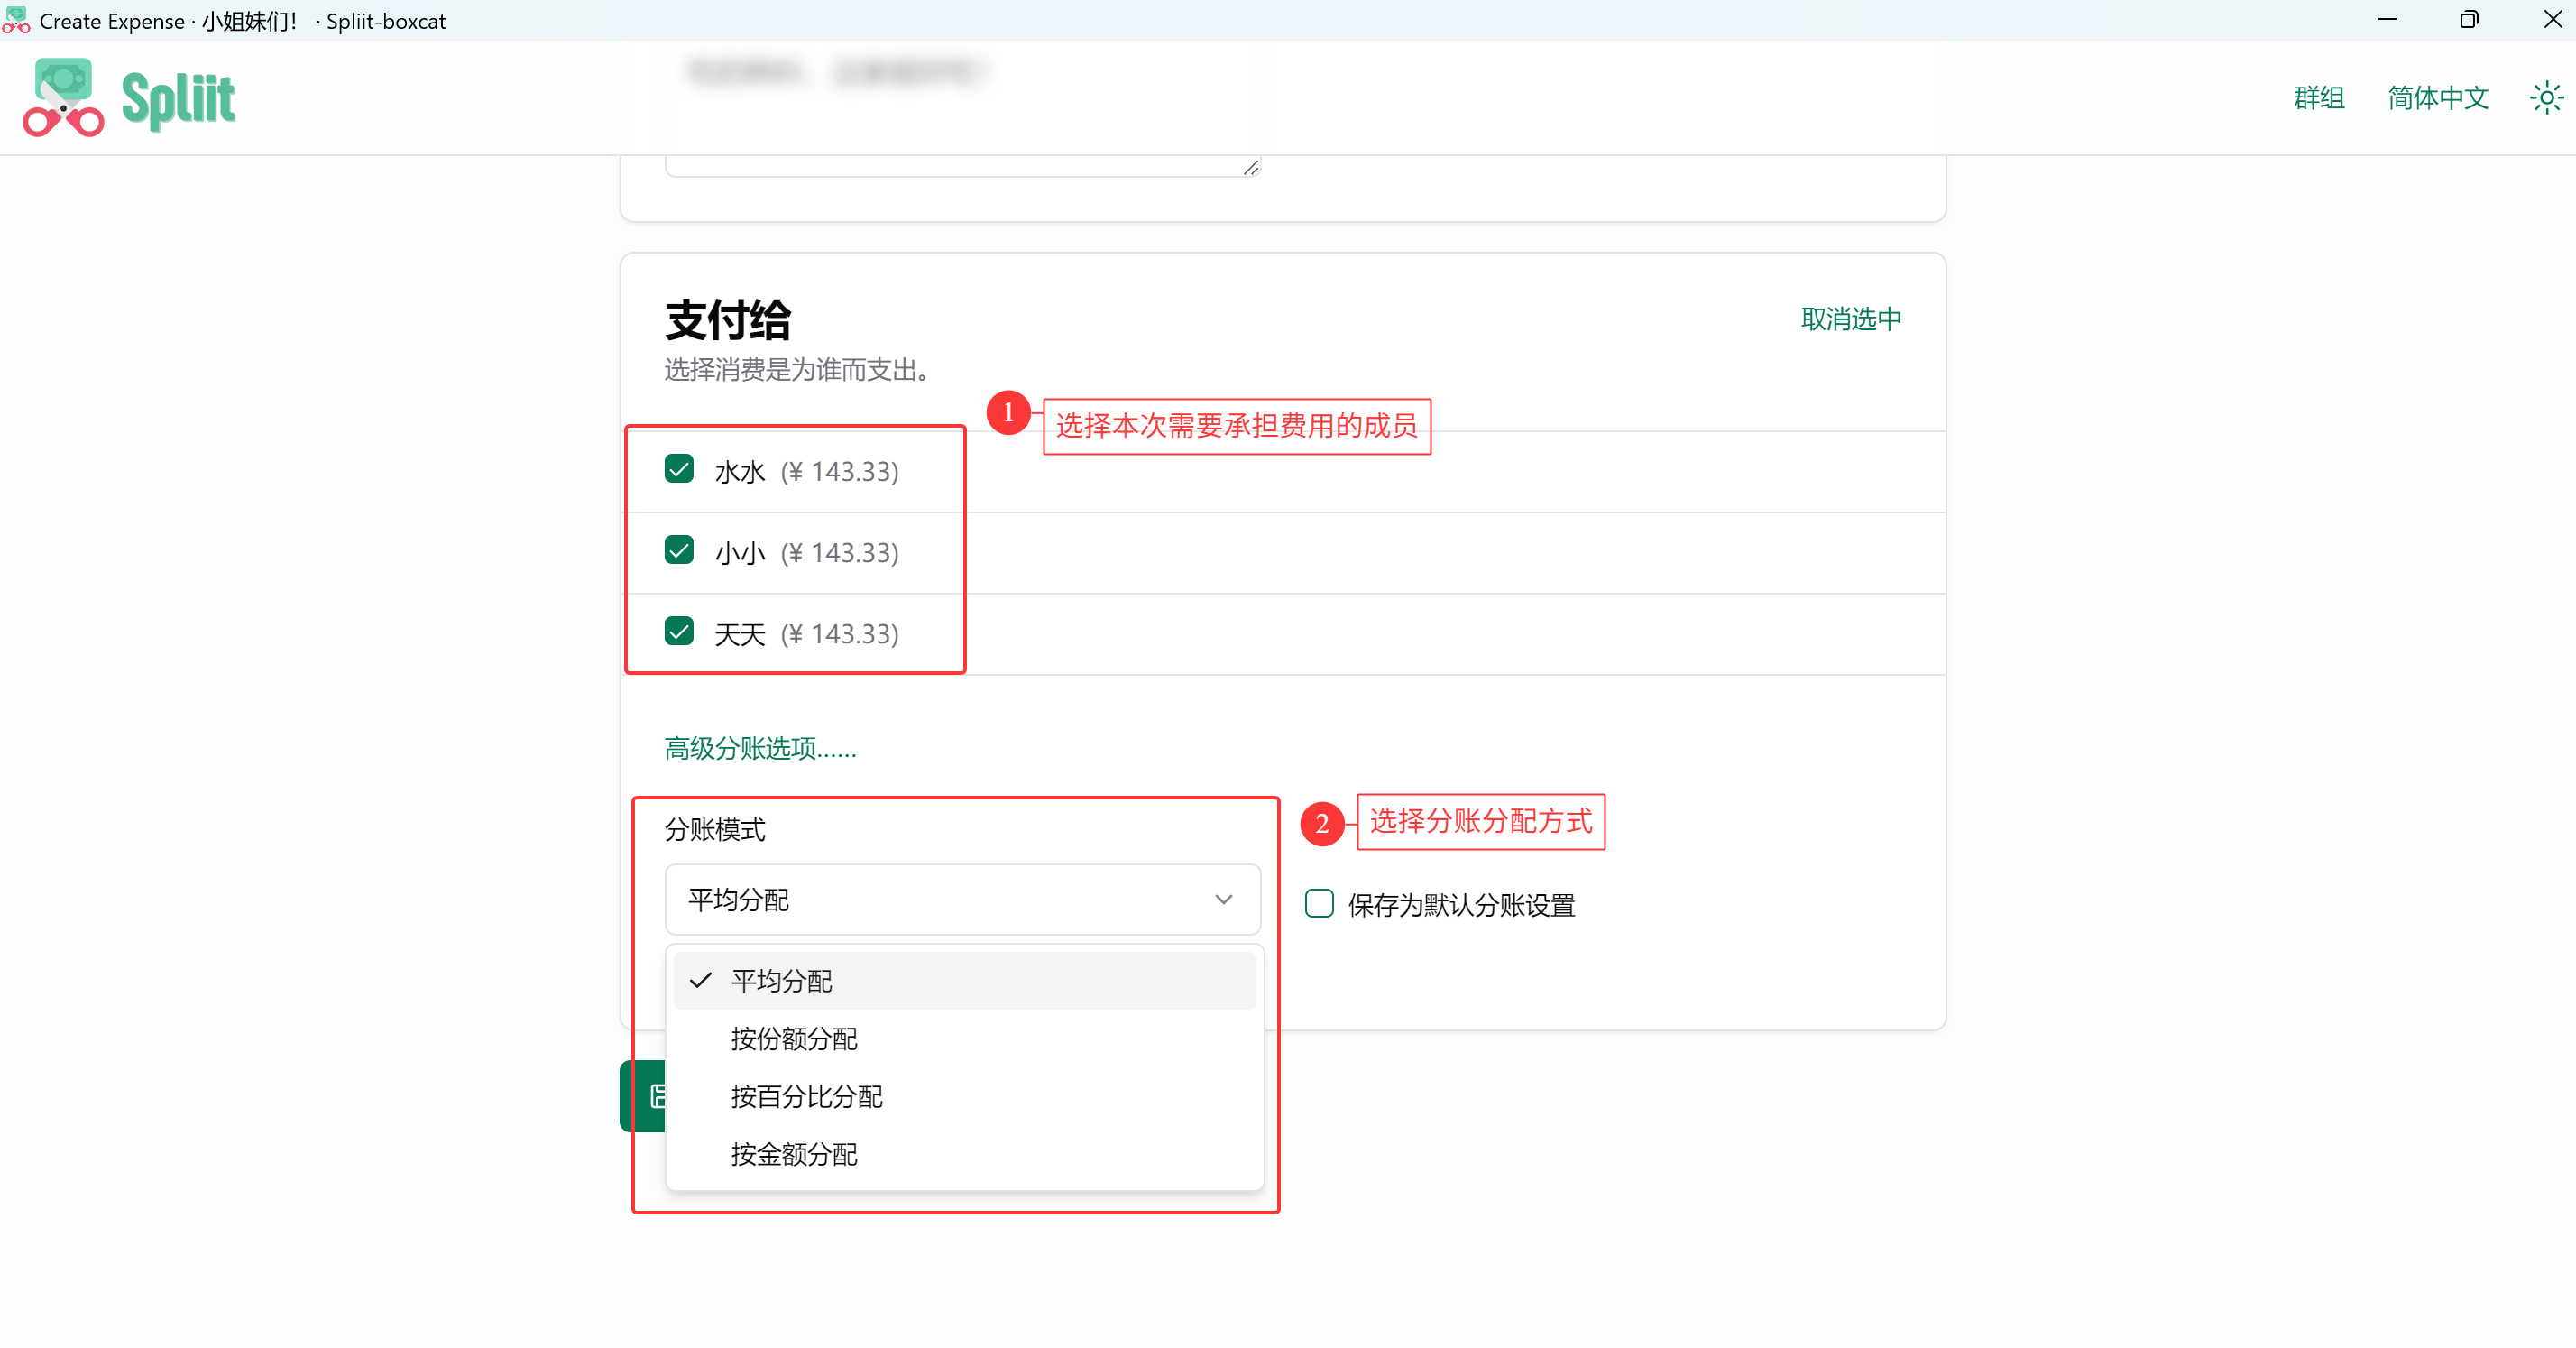Uncheck the 天天 participant checkbox
The width and height of the screenshot is (2576, 1348).
(679, 631)
